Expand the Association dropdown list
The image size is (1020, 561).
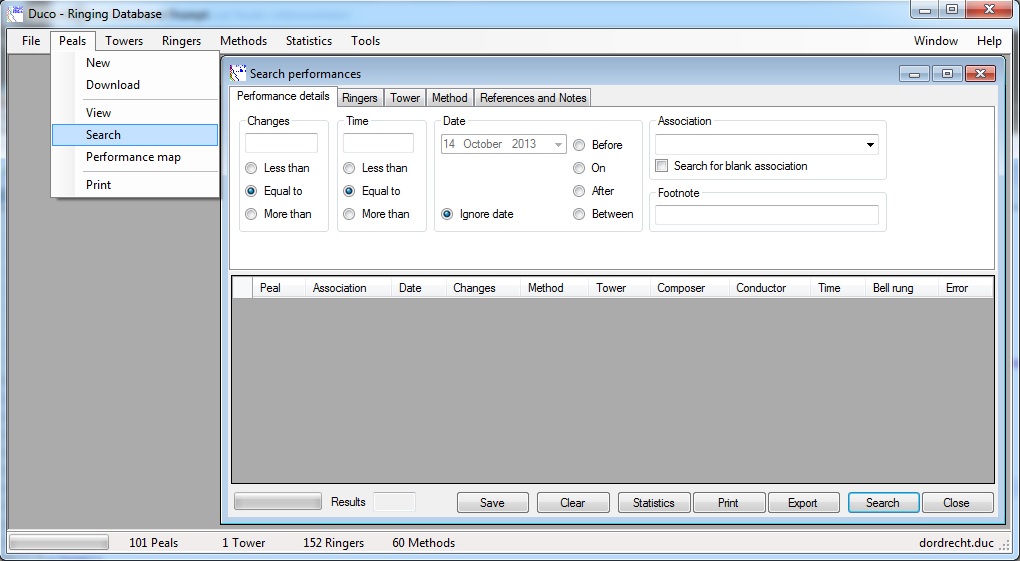tap(870, 145)
